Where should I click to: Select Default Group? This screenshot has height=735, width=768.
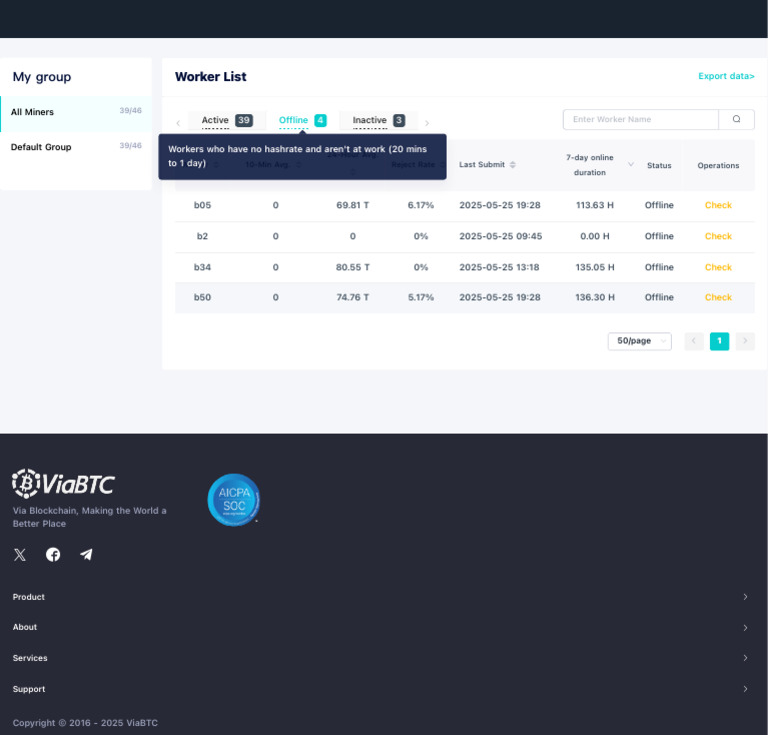click(x=76, y=147)
